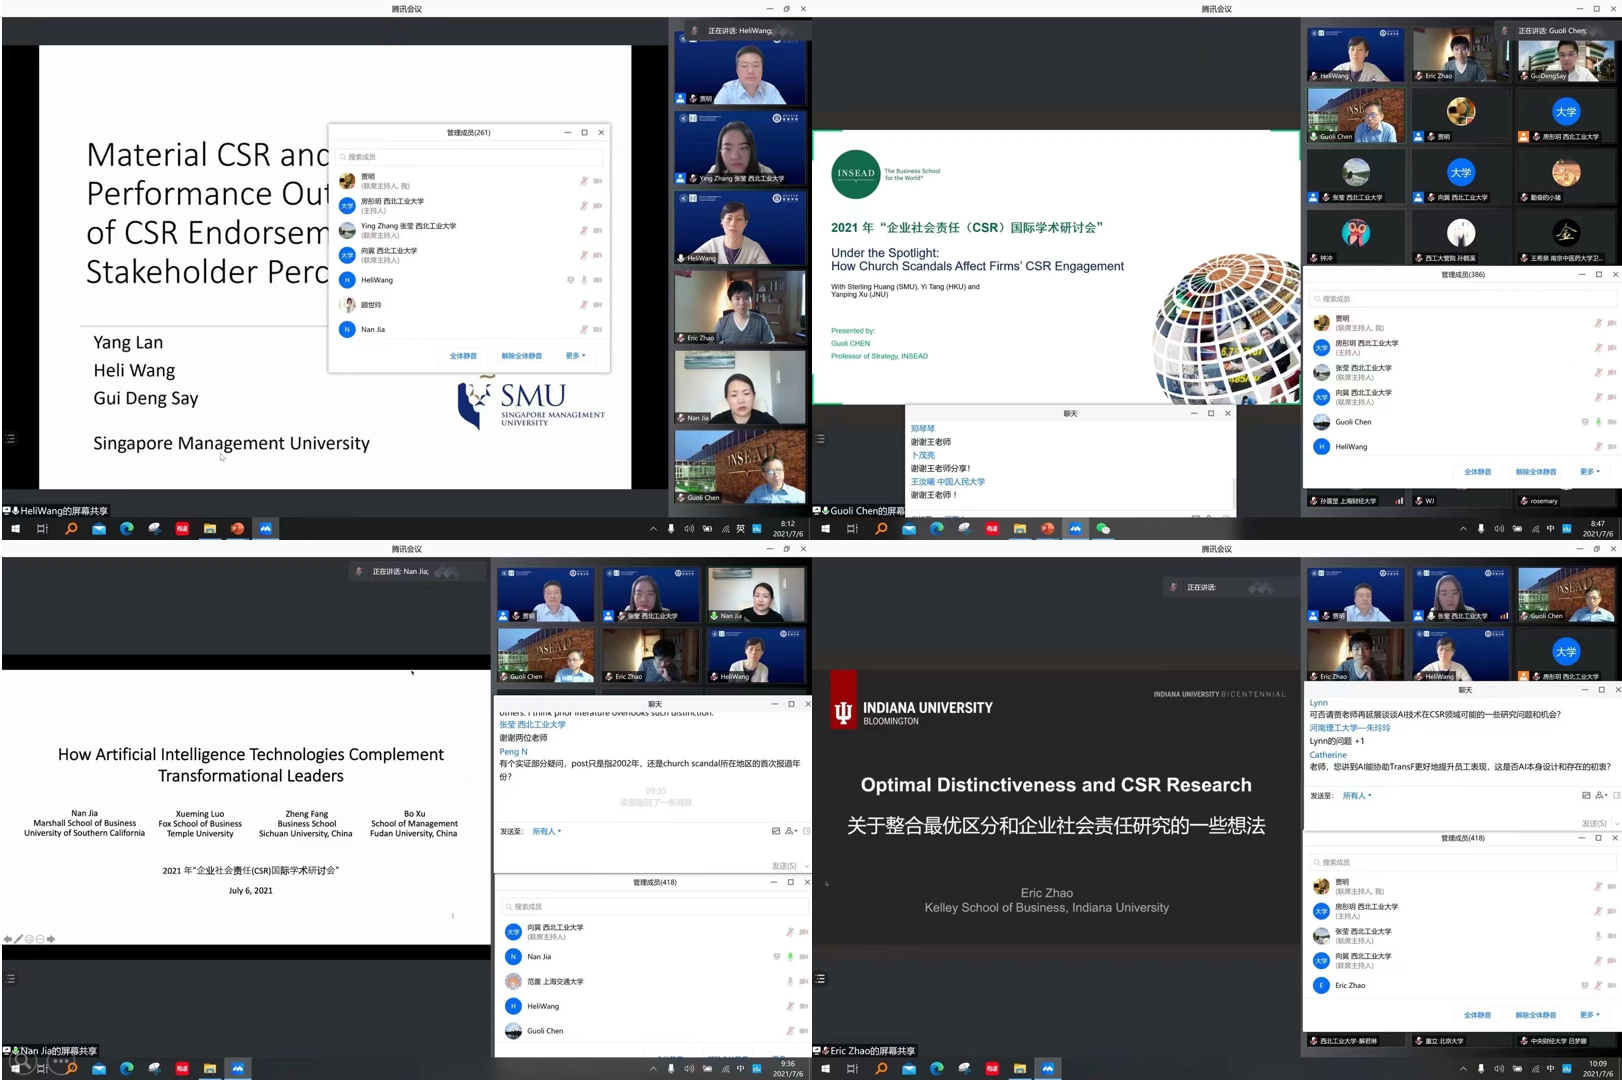The width and height of the screenshot is (1622, 1080).
Task: Click Nan Jia's green microphone icon in the member list
Action: pyautogui.click(x=790, y=957)
